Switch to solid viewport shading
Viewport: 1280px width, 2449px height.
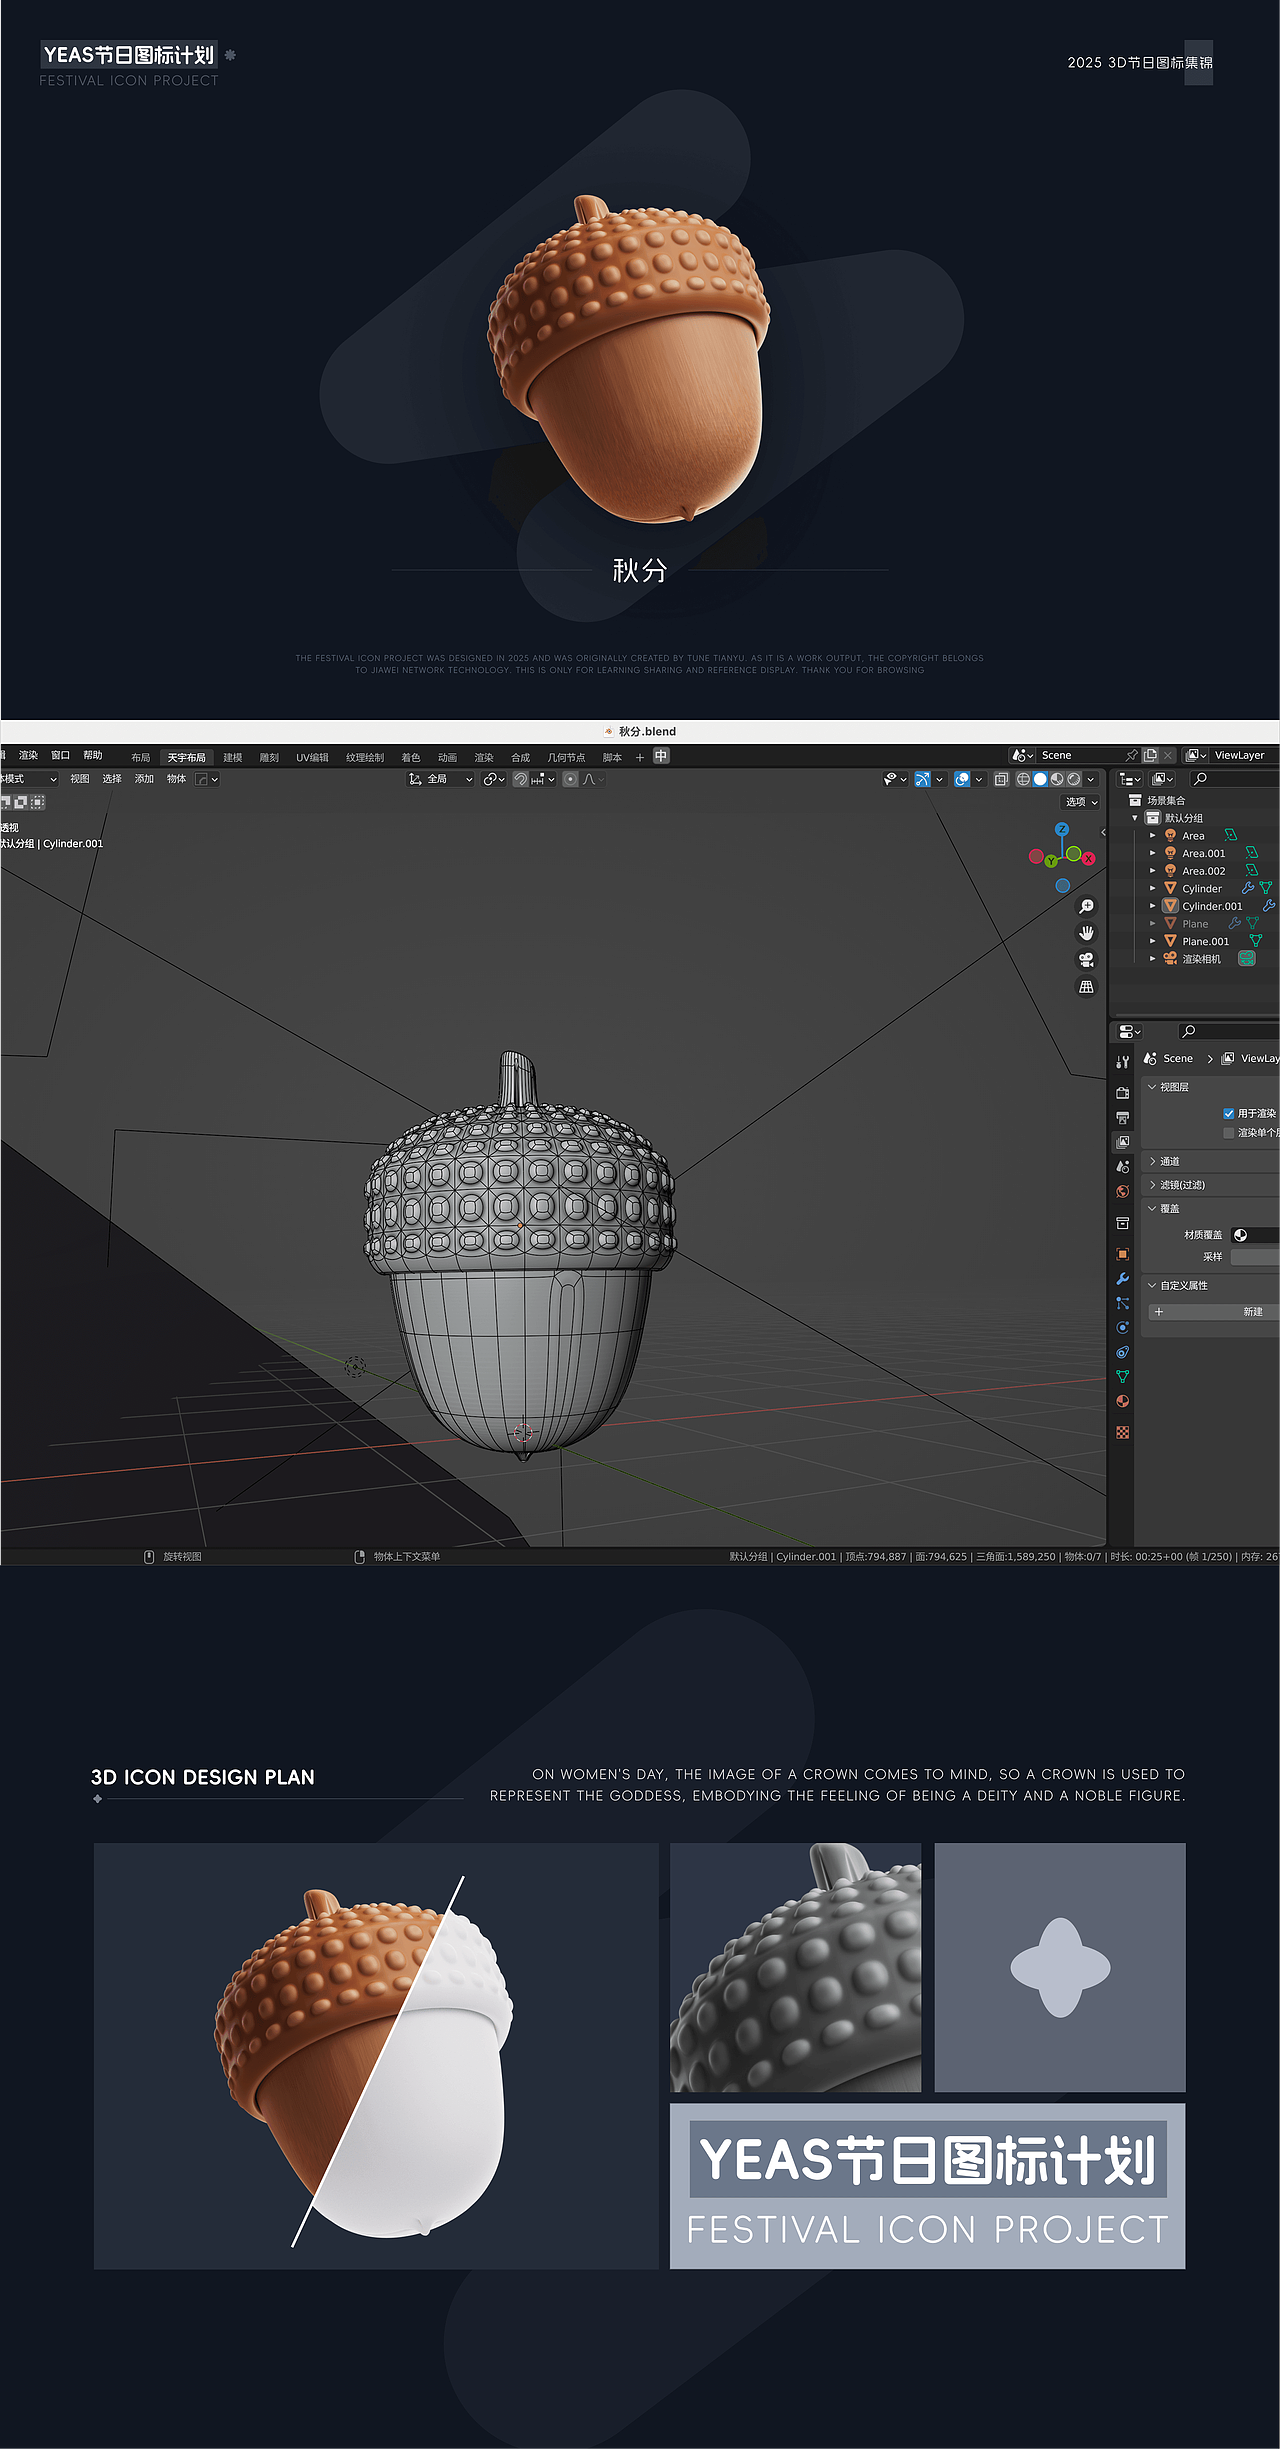tap(1040, 779)
